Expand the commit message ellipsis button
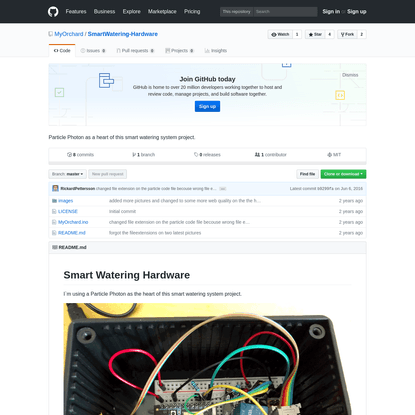Image resolution: width=415 pixels, height=415 pixels. tap(223, 189)
